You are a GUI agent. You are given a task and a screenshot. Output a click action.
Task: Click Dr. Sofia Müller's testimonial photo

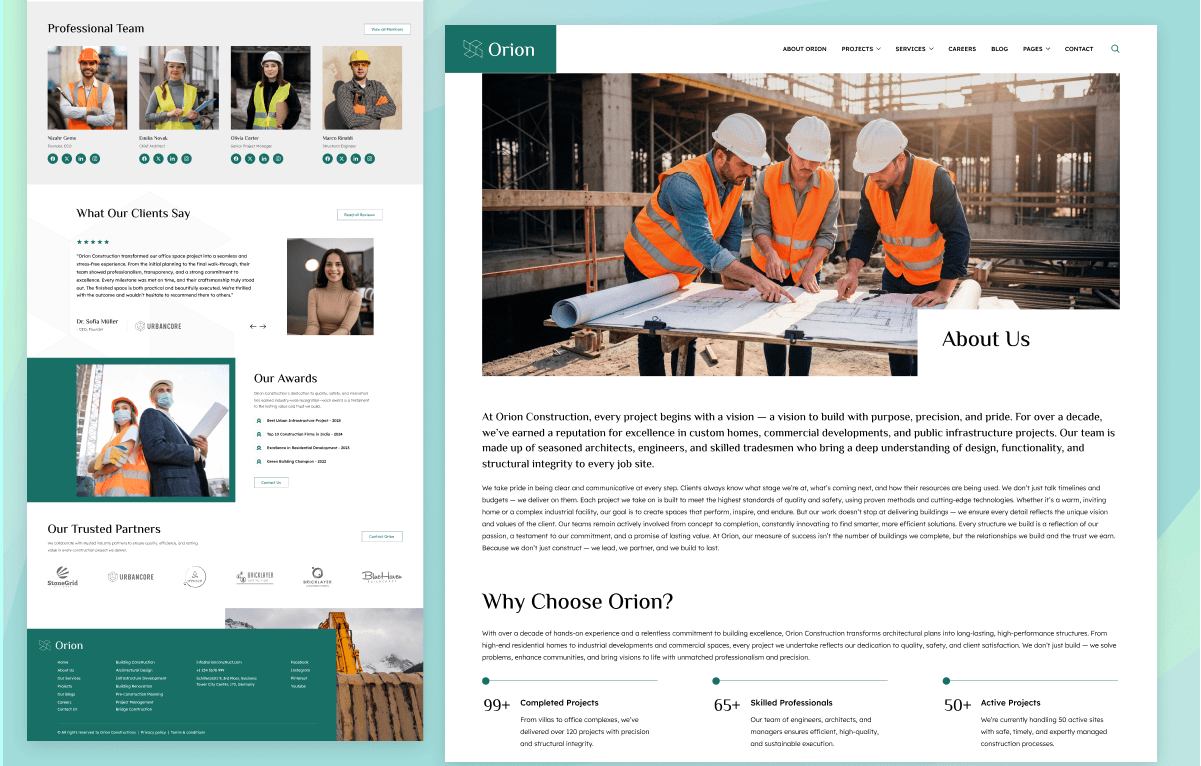tap(330, 286)
